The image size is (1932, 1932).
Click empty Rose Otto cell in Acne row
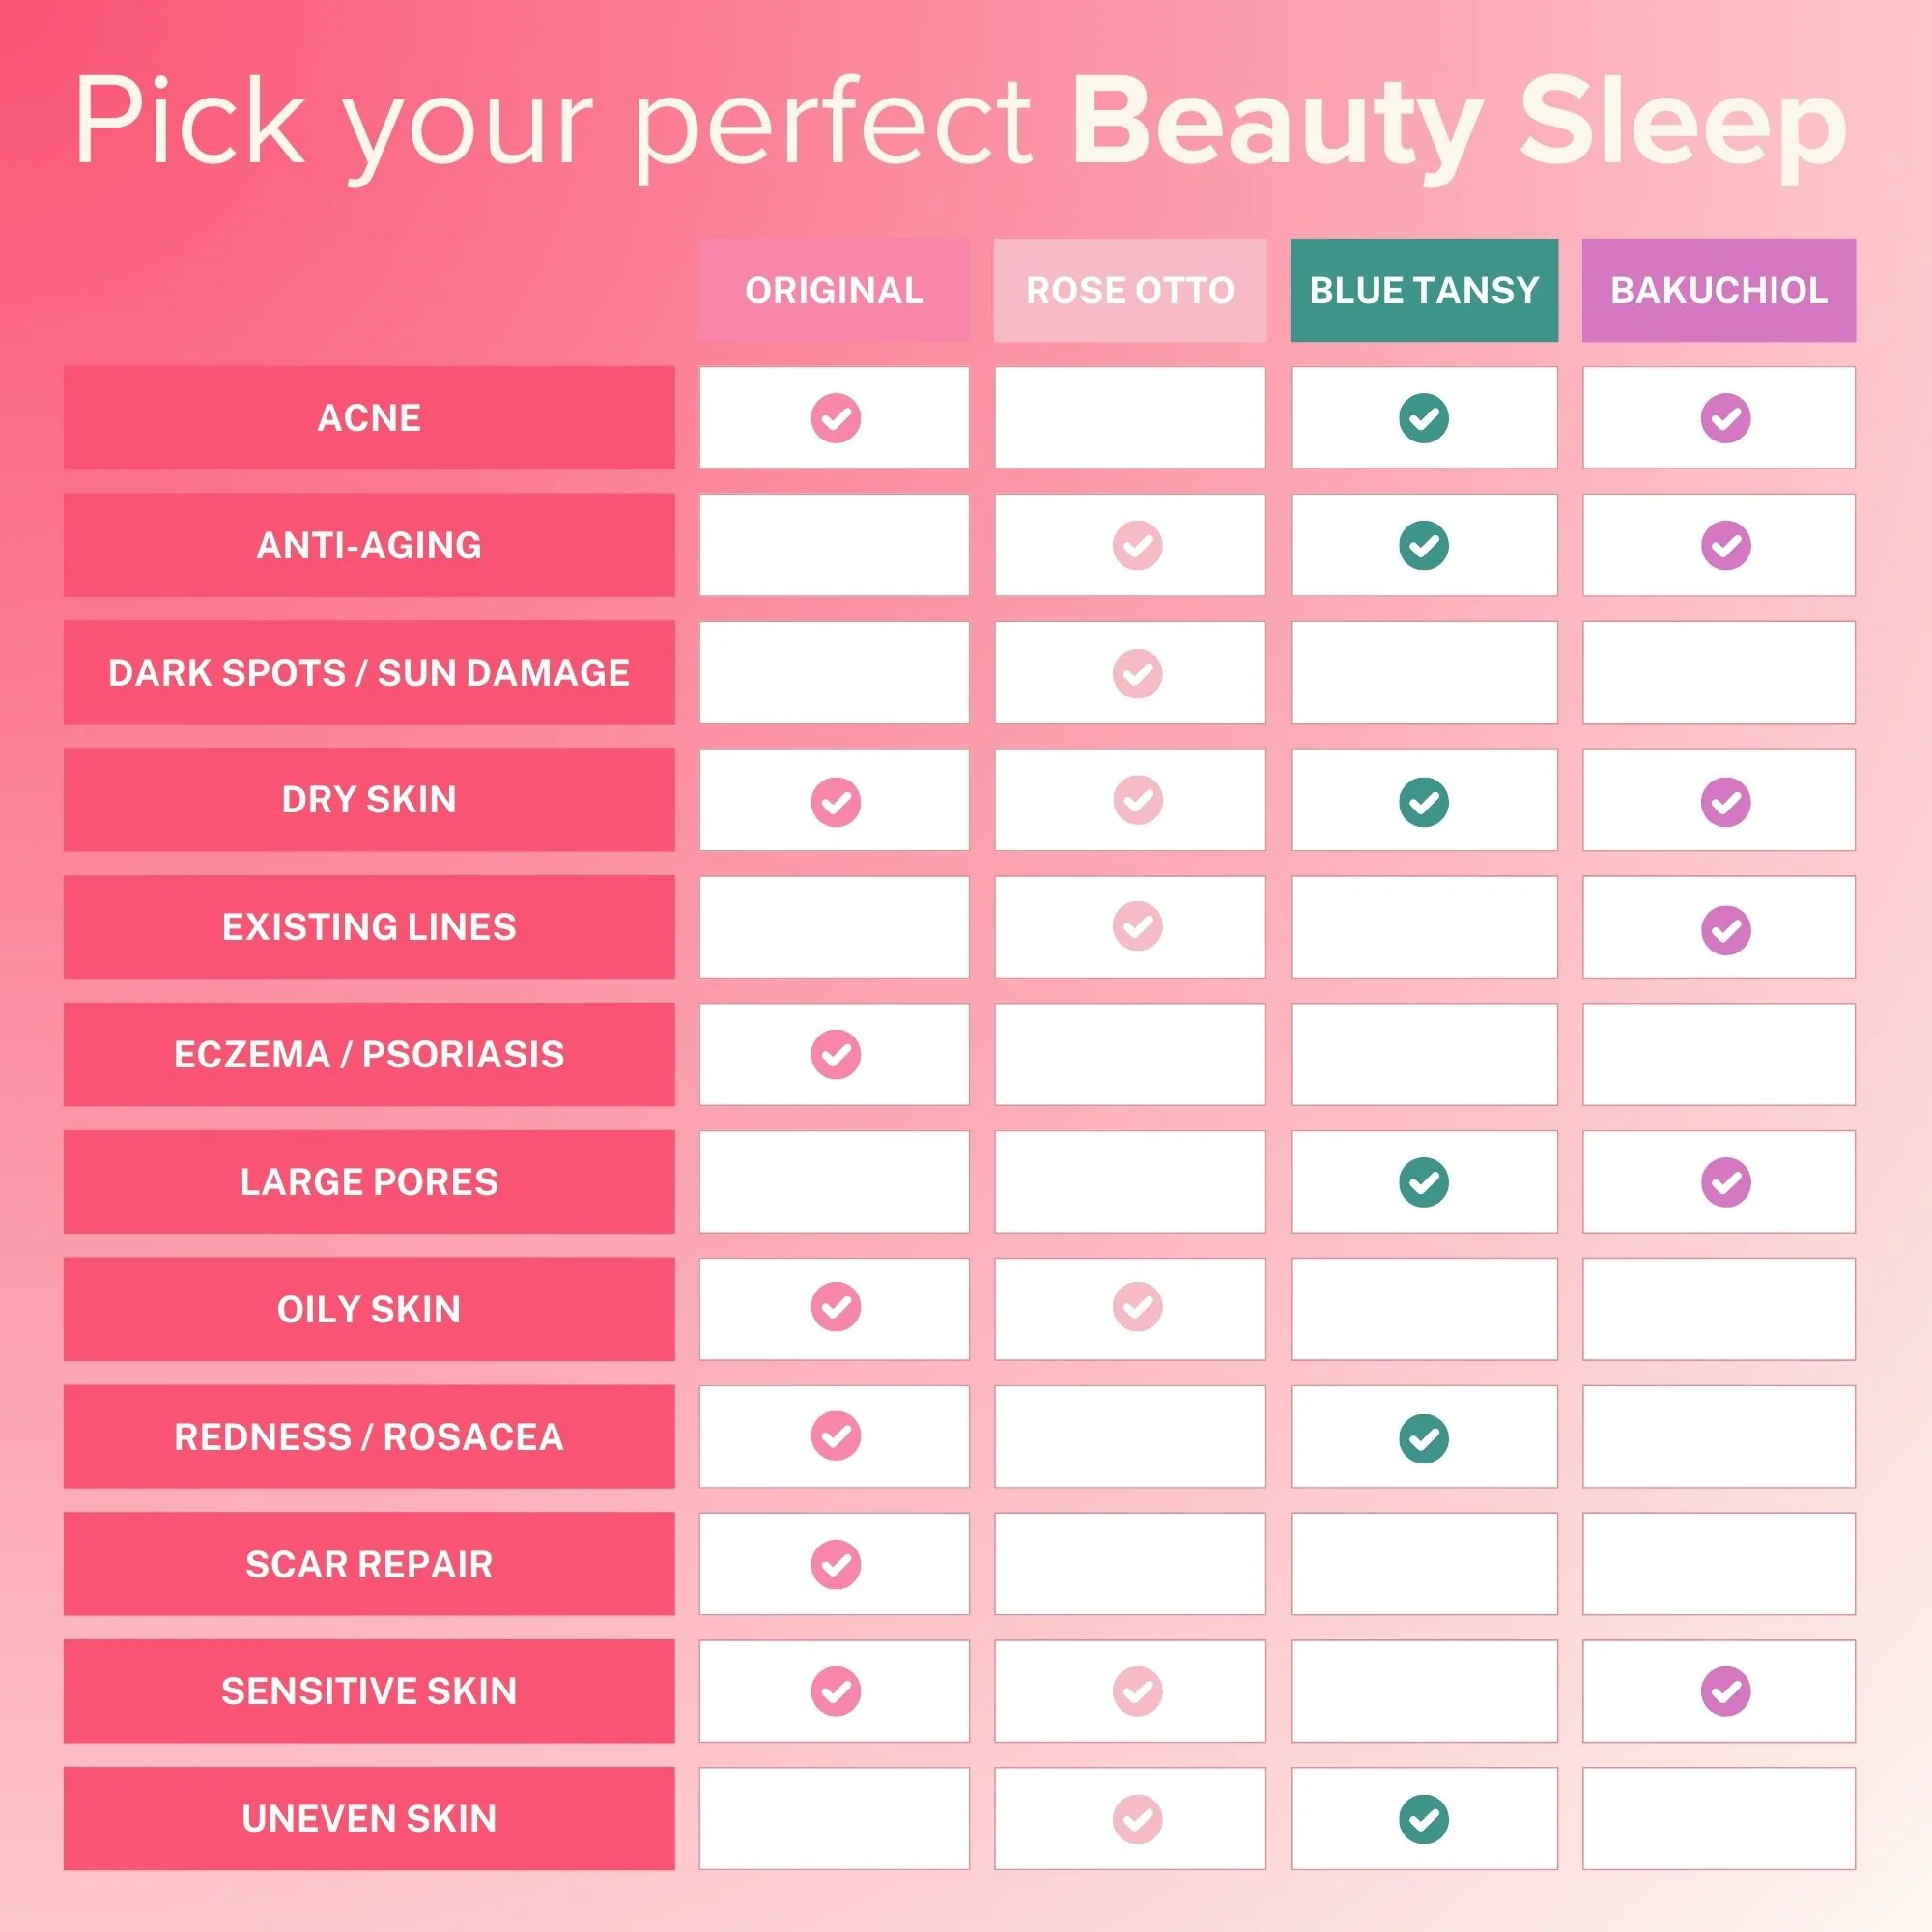[x=1130, y=418]
